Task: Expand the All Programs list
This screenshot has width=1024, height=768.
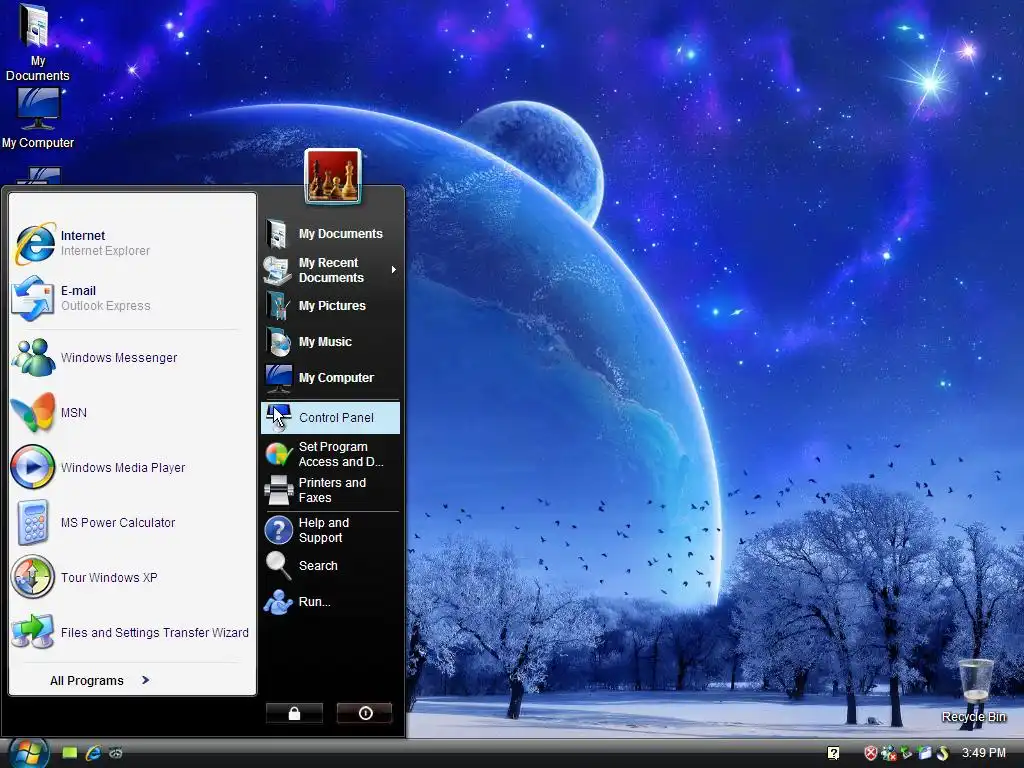Action: coord(100,680)
